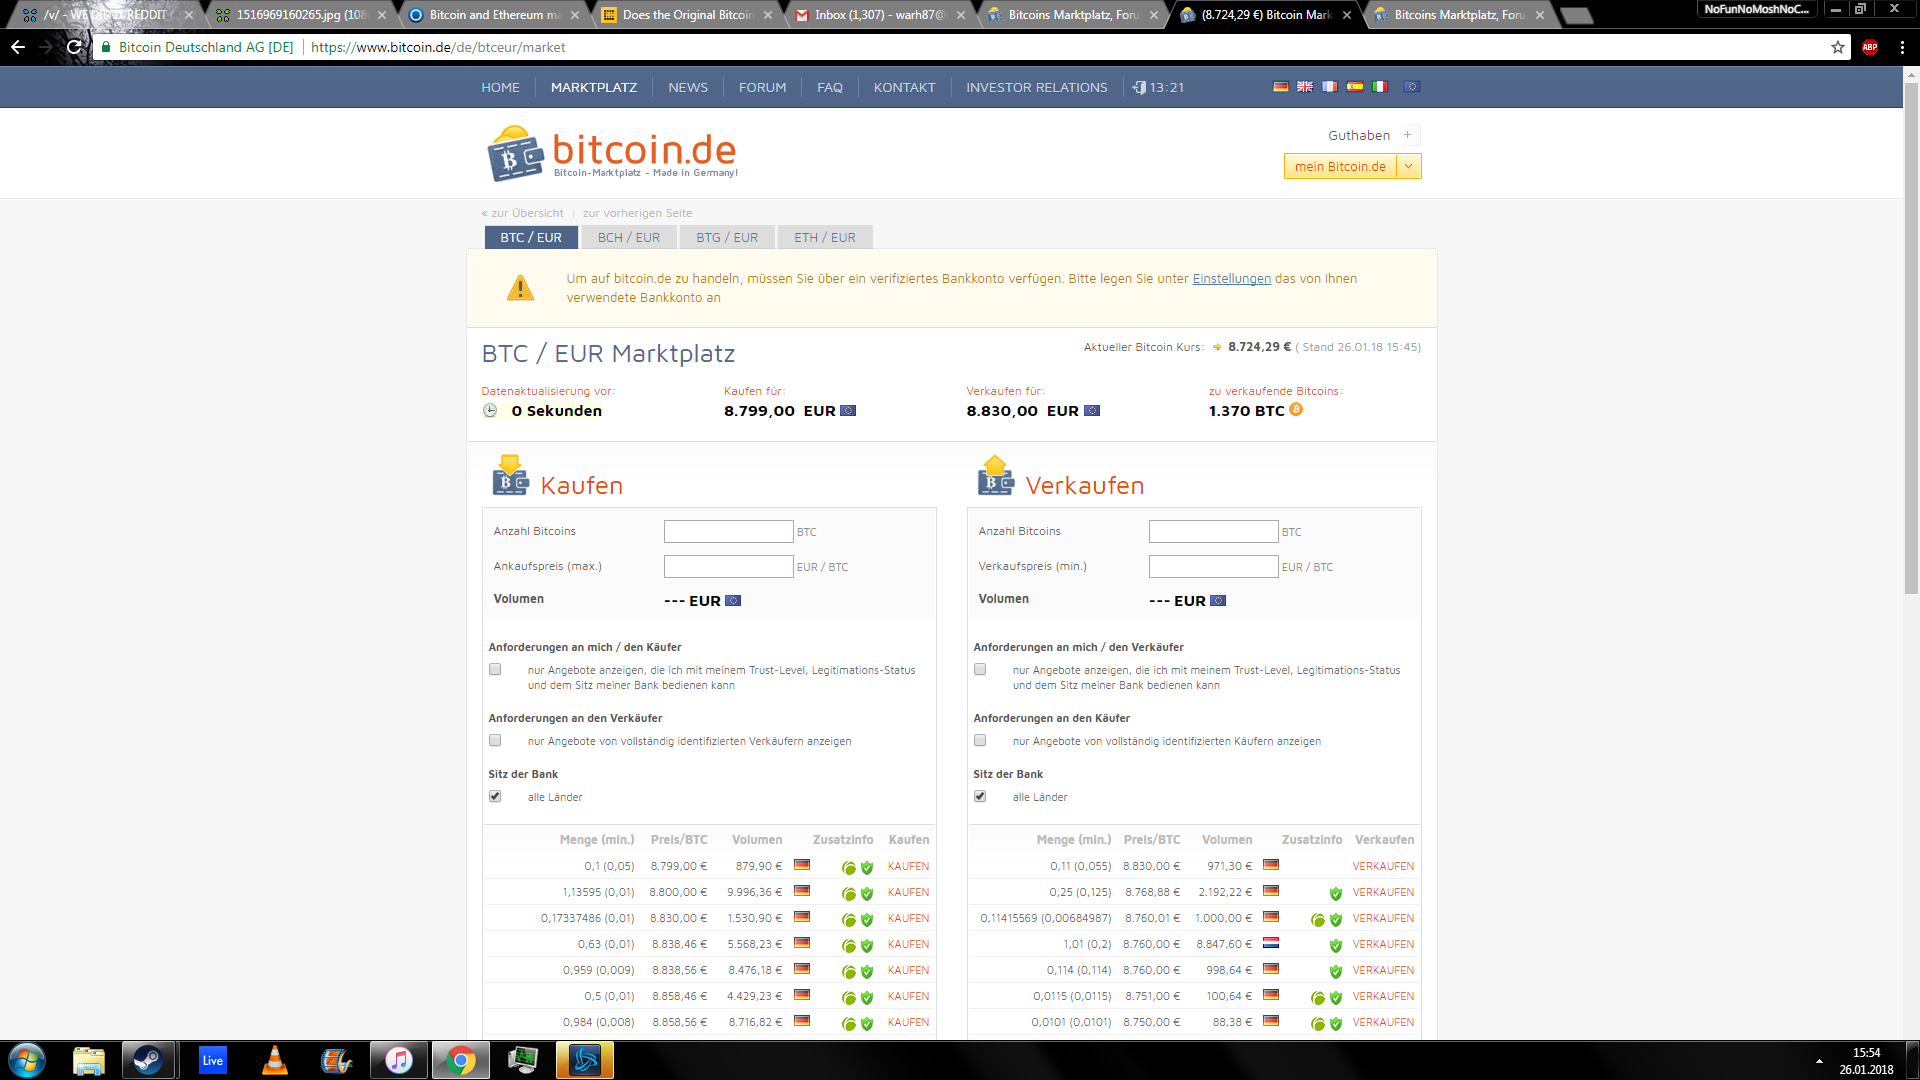The width and height of the screenshot is (1920, 1080).
Task: Switch to the ETH / EUR tab
Action: (825, 237)
